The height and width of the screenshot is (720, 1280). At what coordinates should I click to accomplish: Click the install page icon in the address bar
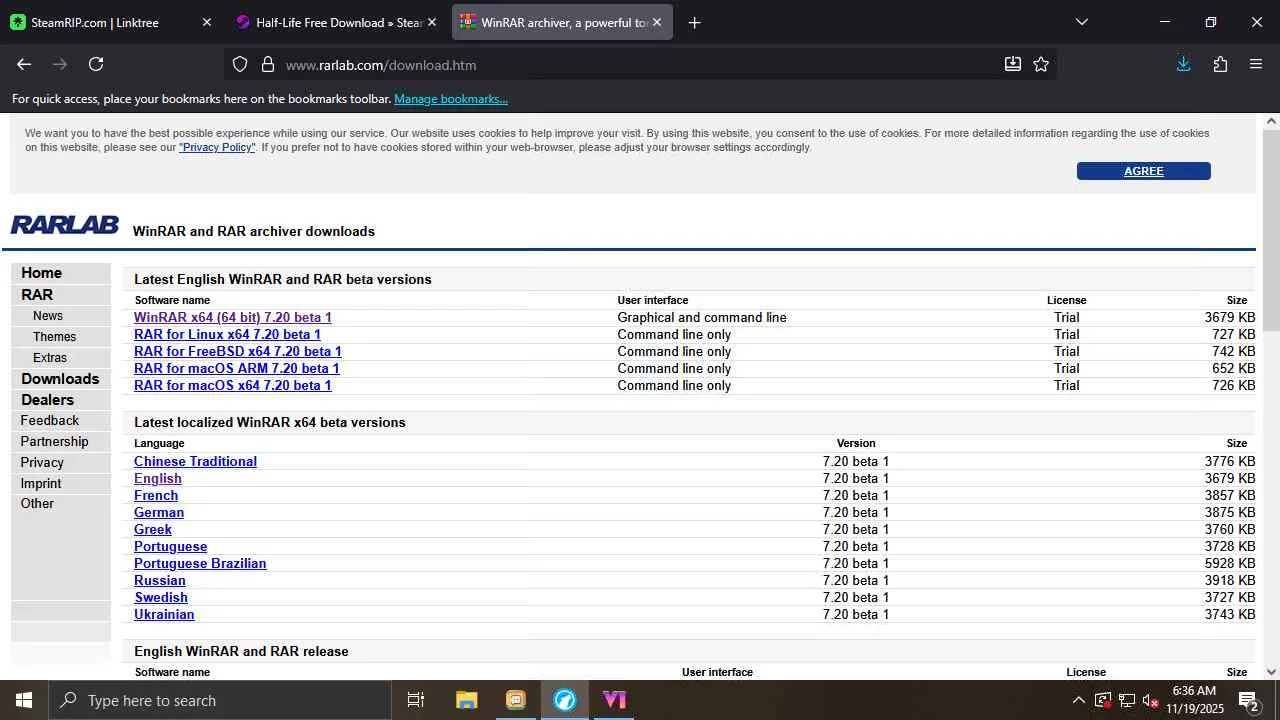pos(1013,64)
